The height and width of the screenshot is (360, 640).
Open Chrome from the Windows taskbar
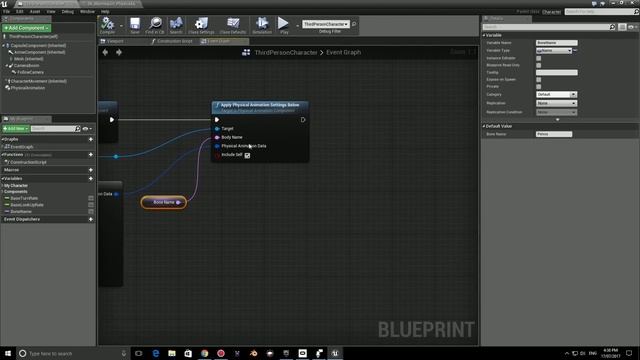point(204,353)
